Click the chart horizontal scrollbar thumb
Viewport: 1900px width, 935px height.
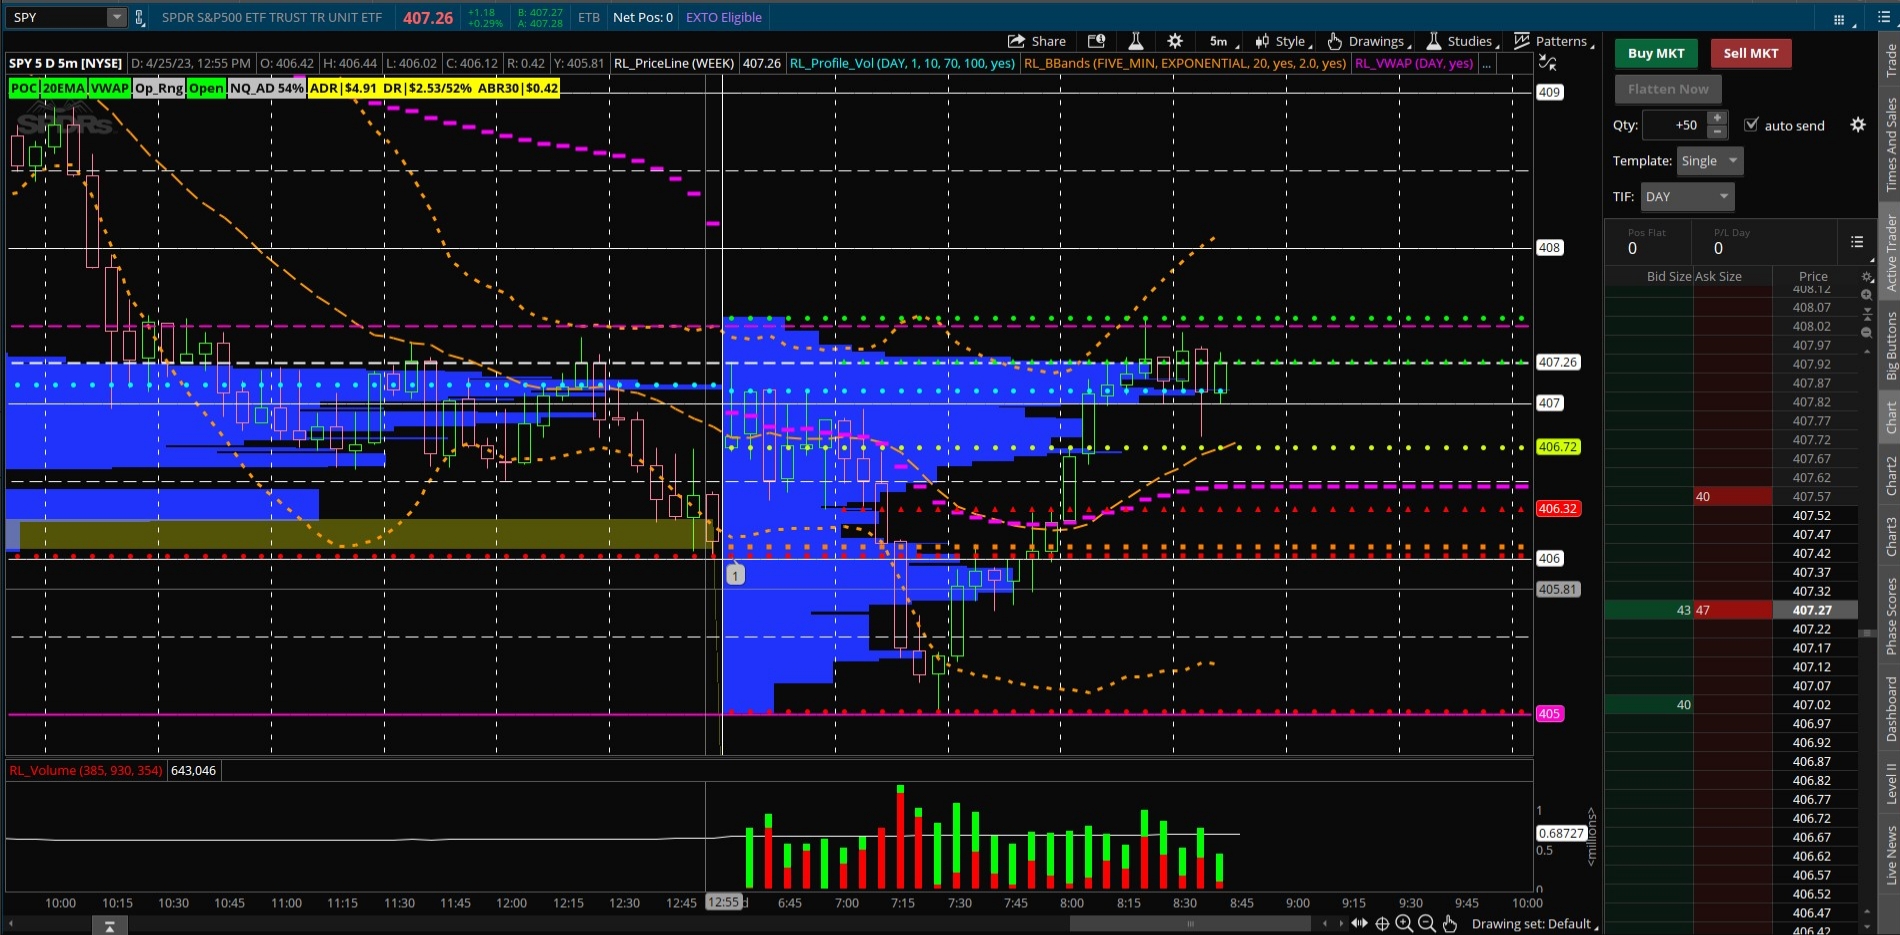pos(1190,924)
